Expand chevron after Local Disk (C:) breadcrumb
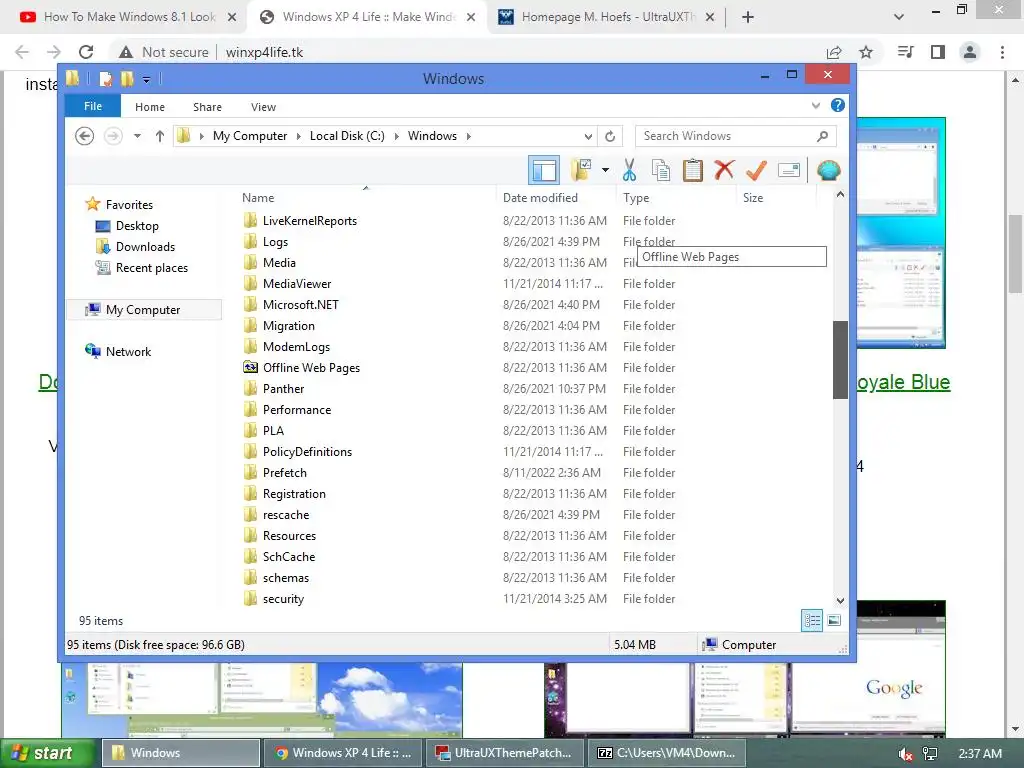1024x768 pixels. 396,136
